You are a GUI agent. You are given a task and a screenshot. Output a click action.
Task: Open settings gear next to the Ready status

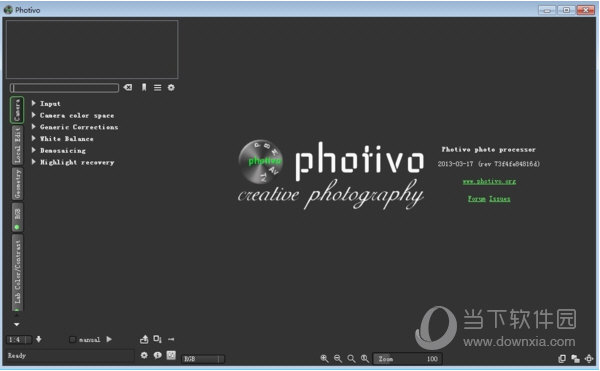click(144, 355)
